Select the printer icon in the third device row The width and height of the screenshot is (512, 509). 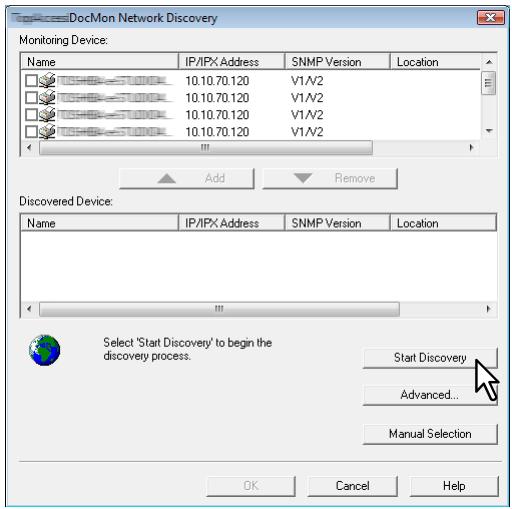[47, 114]
